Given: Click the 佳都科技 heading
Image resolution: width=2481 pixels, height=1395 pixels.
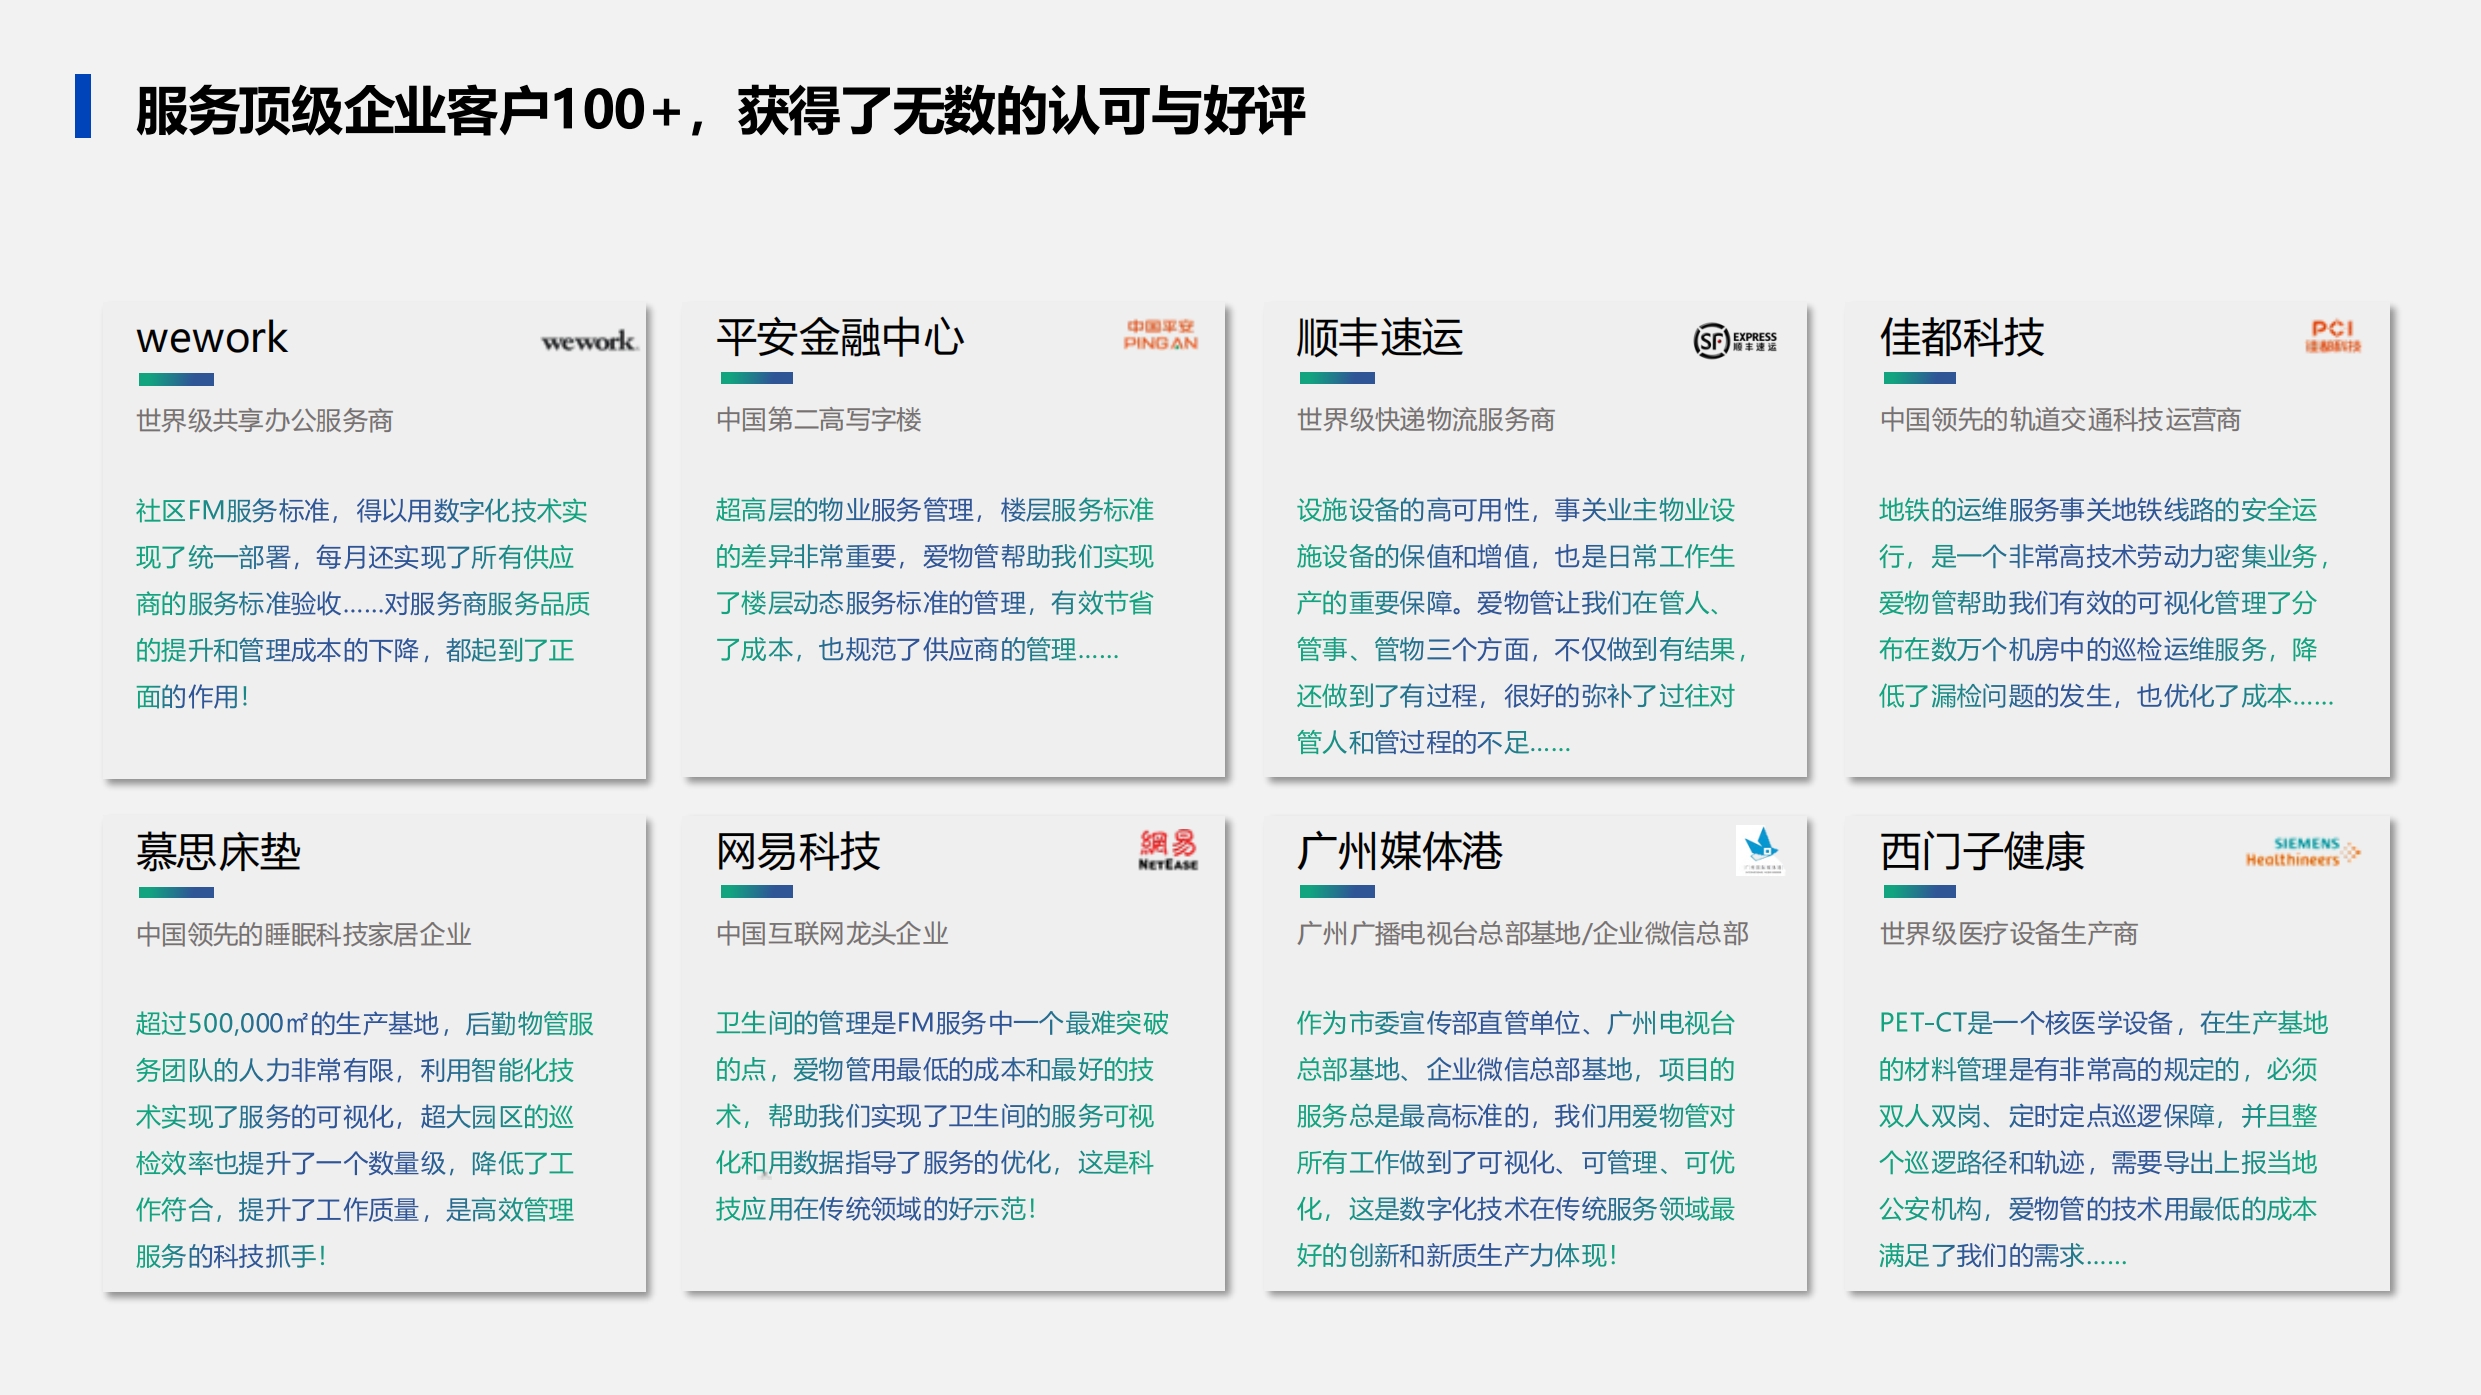Looking at the screenshot, I should point(1962,337).
